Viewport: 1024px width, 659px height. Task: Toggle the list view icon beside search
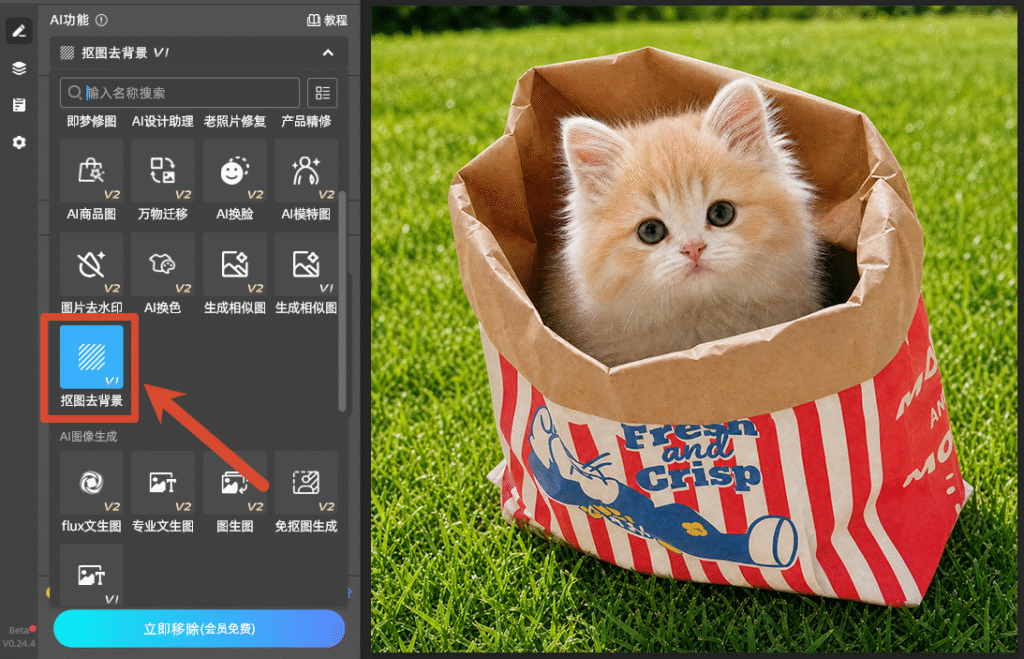point(323,93)
